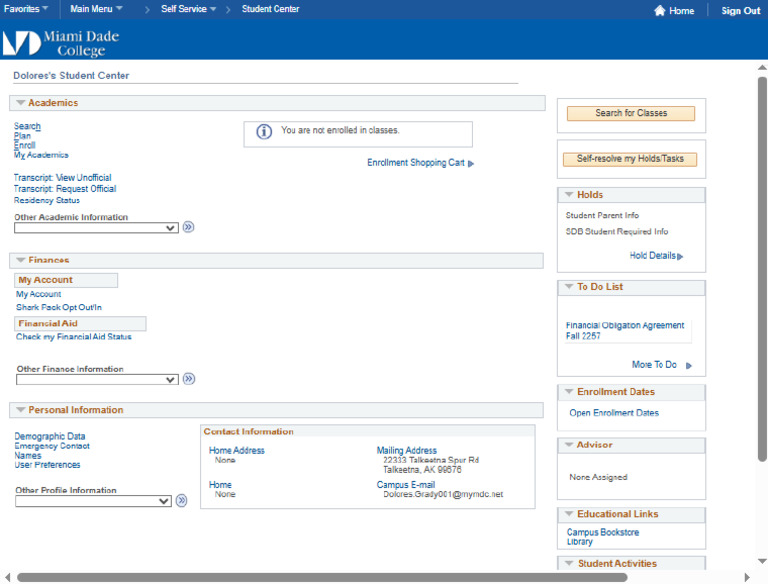768x584 pixels.
Task: Open Shark Pack Opt Out/In link
Action: point(59,307)
